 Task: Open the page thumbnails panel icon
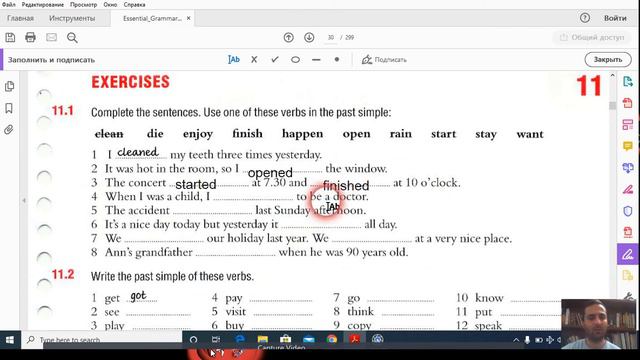[9, 86]
